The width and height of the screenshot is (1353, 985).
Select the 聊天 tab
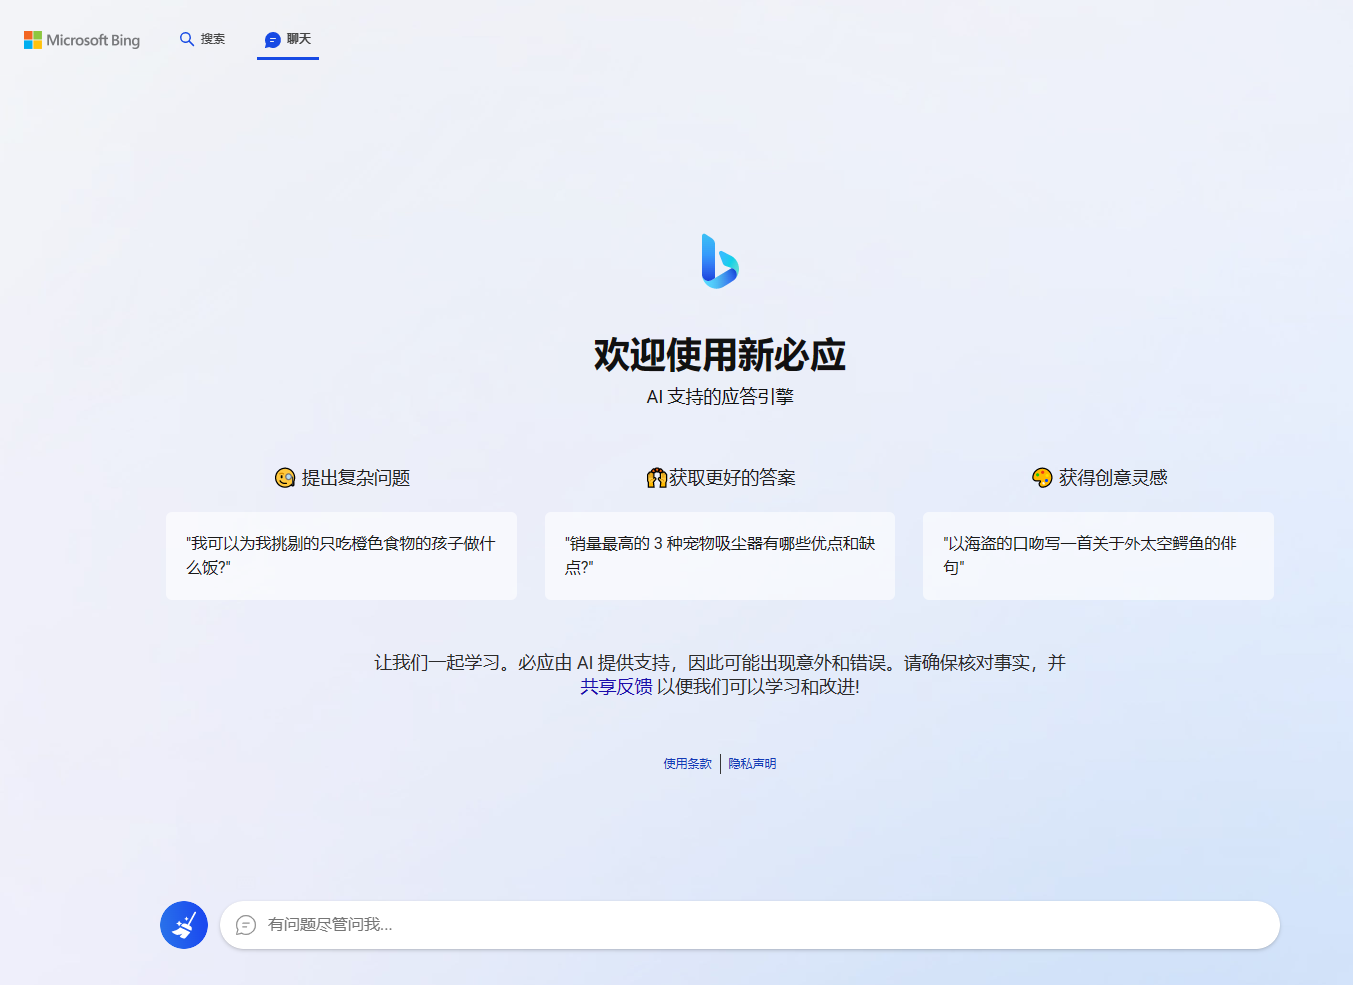tap(288, 40)
